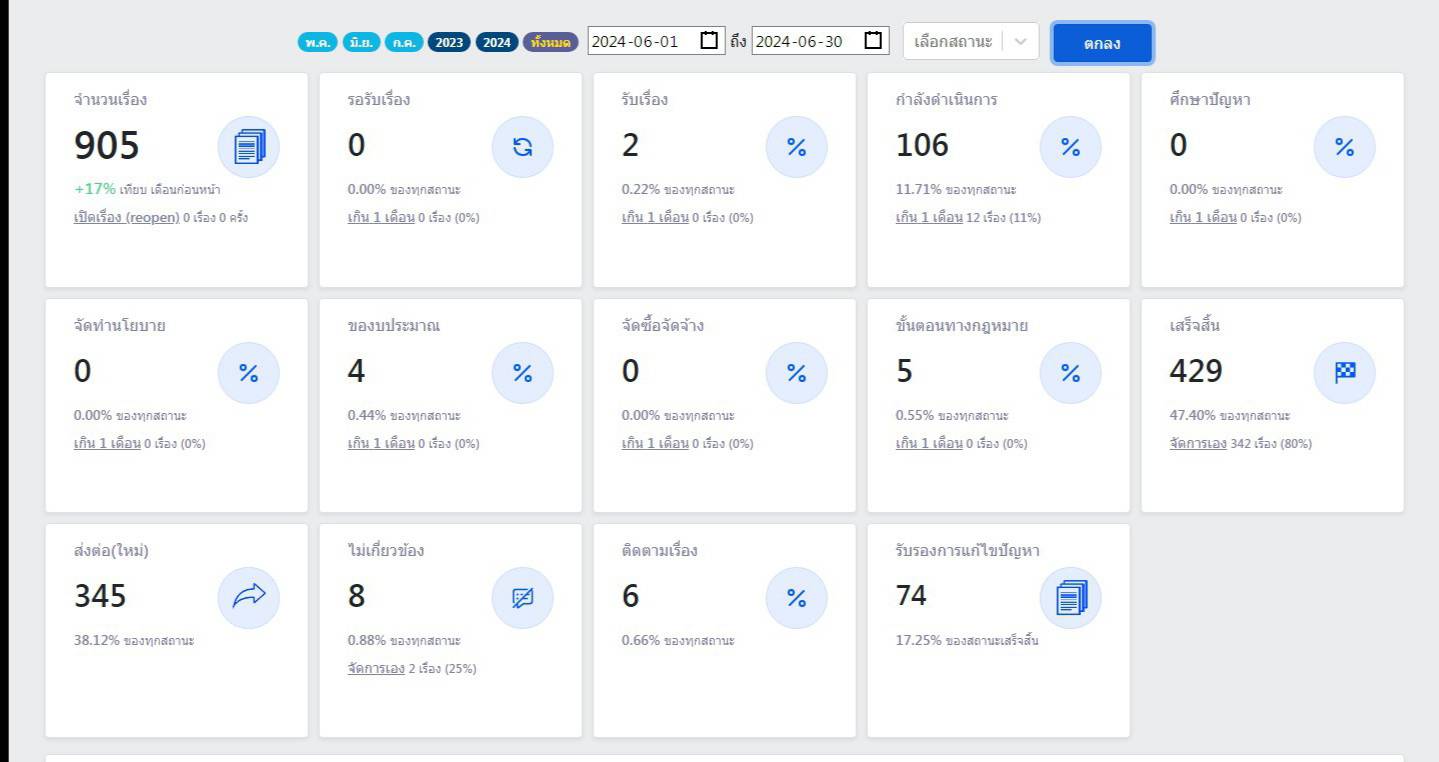This screenshot has height=762, width=1439.
Task: Open the เปิดเรื่อง (reopen) link
Action: tap(126, 217)
